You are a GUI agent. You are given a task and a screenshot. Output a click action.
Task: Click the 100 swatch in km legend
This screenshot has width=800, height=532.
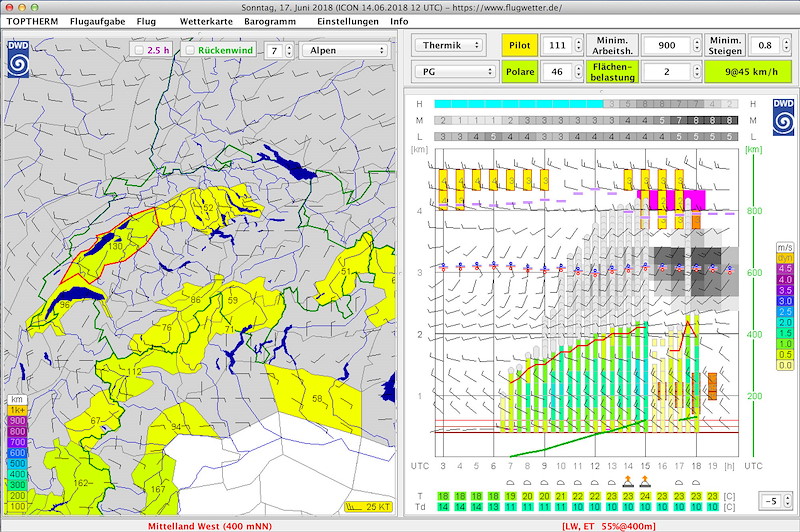pos(17,506)
